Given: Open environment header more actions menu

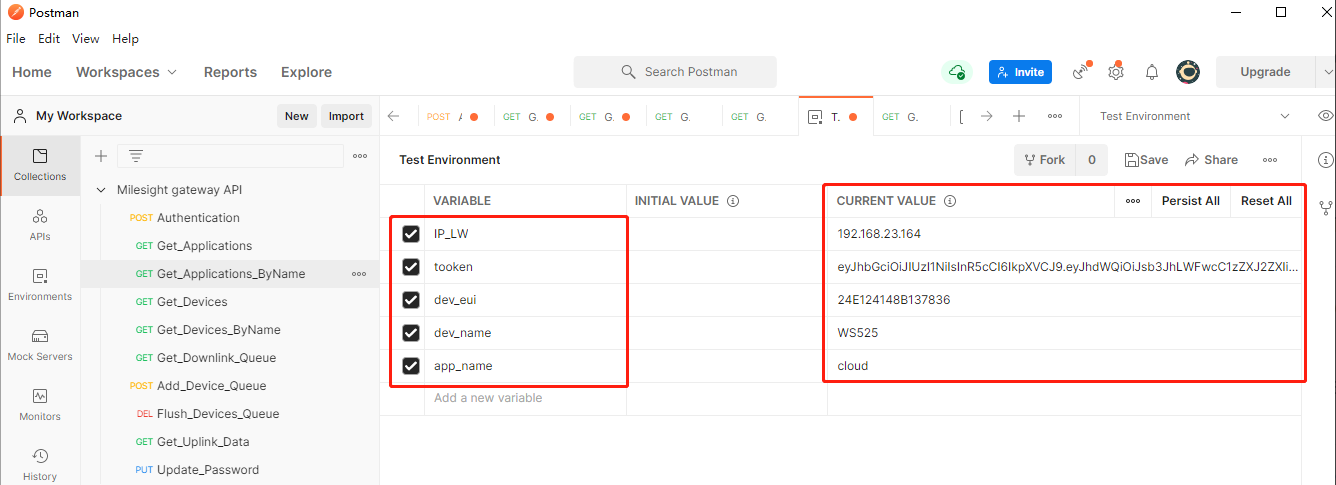Looking at the screenshot, I should [1270, 160].
